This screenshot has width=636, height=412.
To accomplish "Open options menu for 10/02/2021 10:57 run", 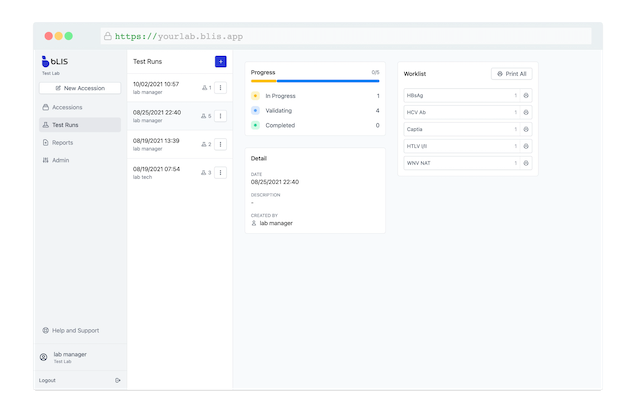I will pyautogui.click(x=220, y=88).
